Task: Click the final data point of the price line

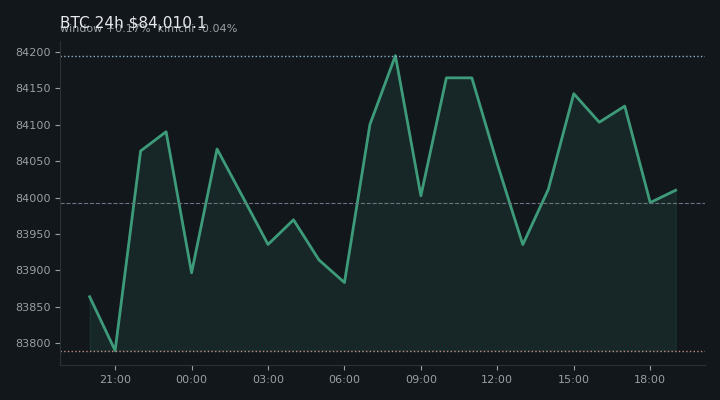Action: coord(676,190)
